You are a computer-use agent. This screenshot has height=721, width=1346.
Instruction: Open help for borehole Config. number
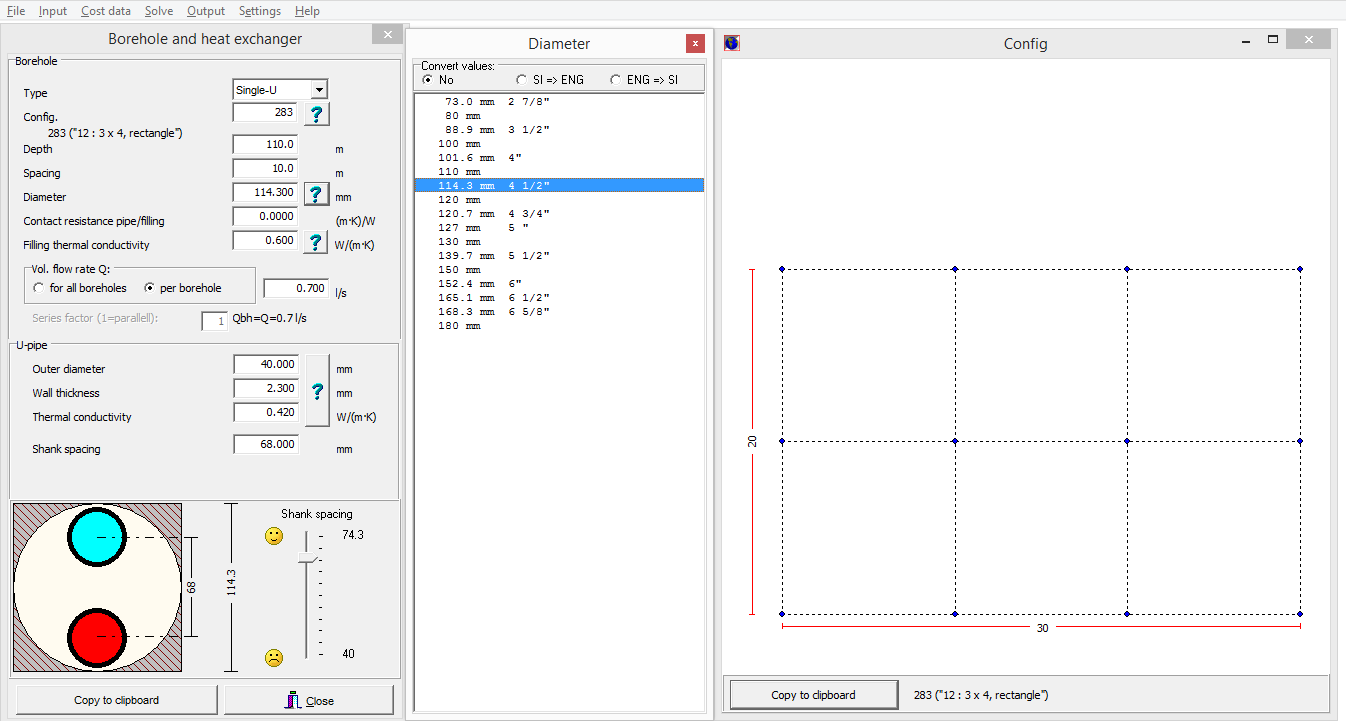[x=317, y=113]
